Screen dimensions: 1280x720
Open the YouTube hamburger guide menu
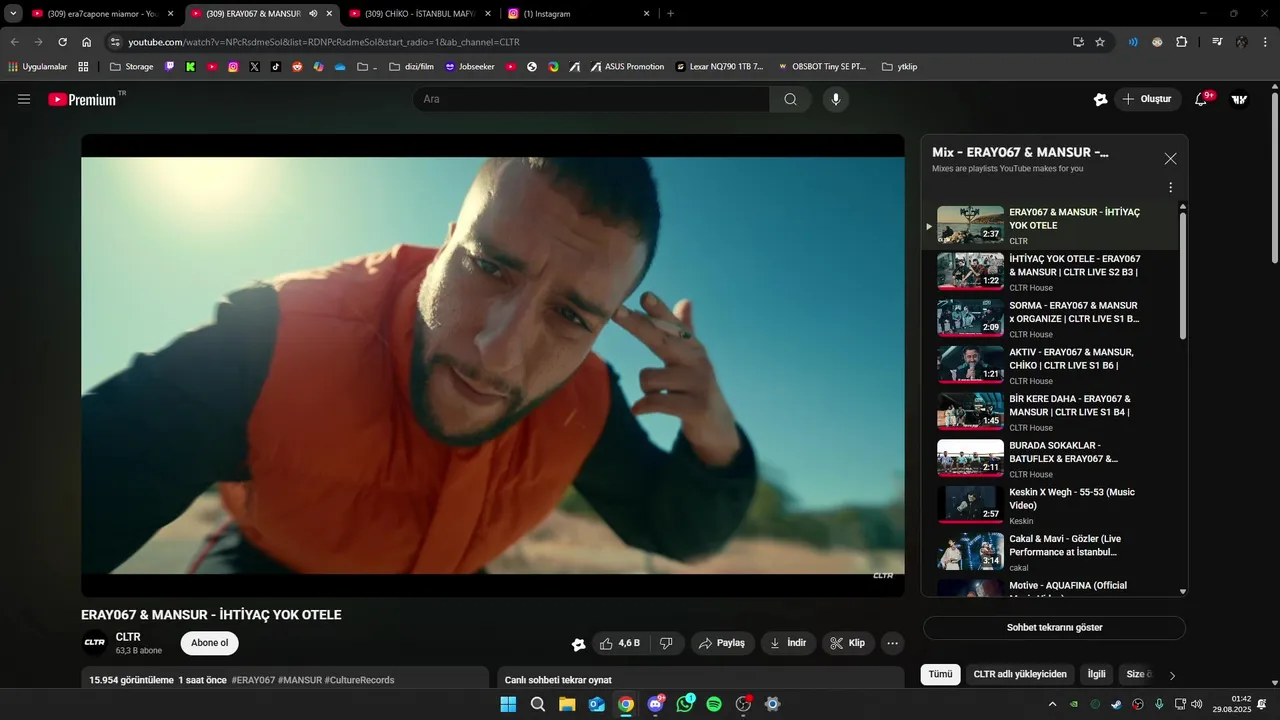point(24,99)
